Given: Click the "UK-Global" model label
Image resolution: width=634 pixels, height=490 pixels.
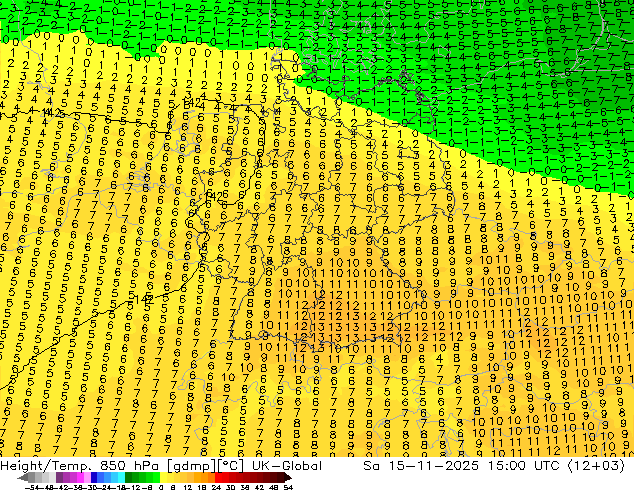Looking at the screenshot, I should pyautogui.click(x=287, y=466).
